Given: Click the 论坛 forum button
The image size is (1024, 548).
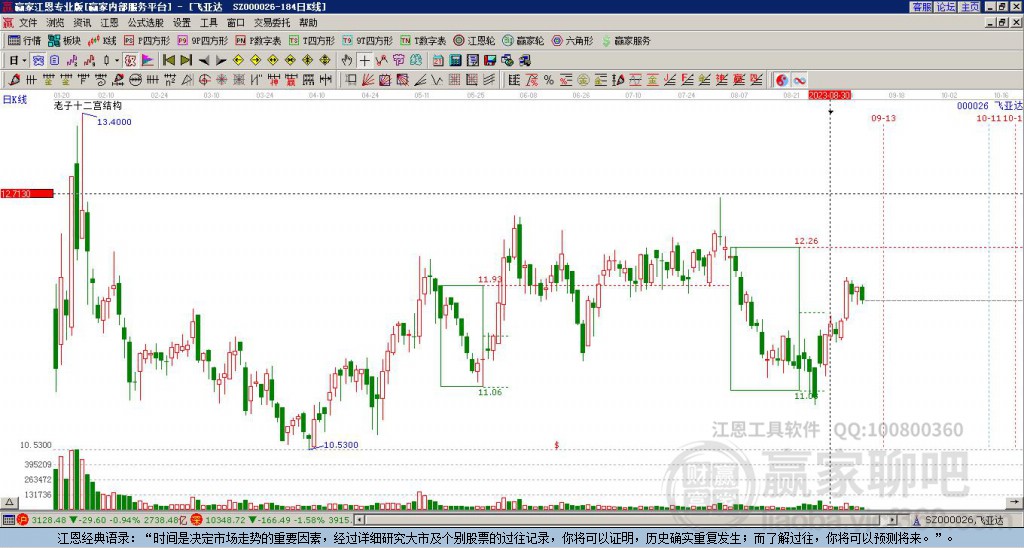Looking at the screenshot, I should tap(946, 7).
